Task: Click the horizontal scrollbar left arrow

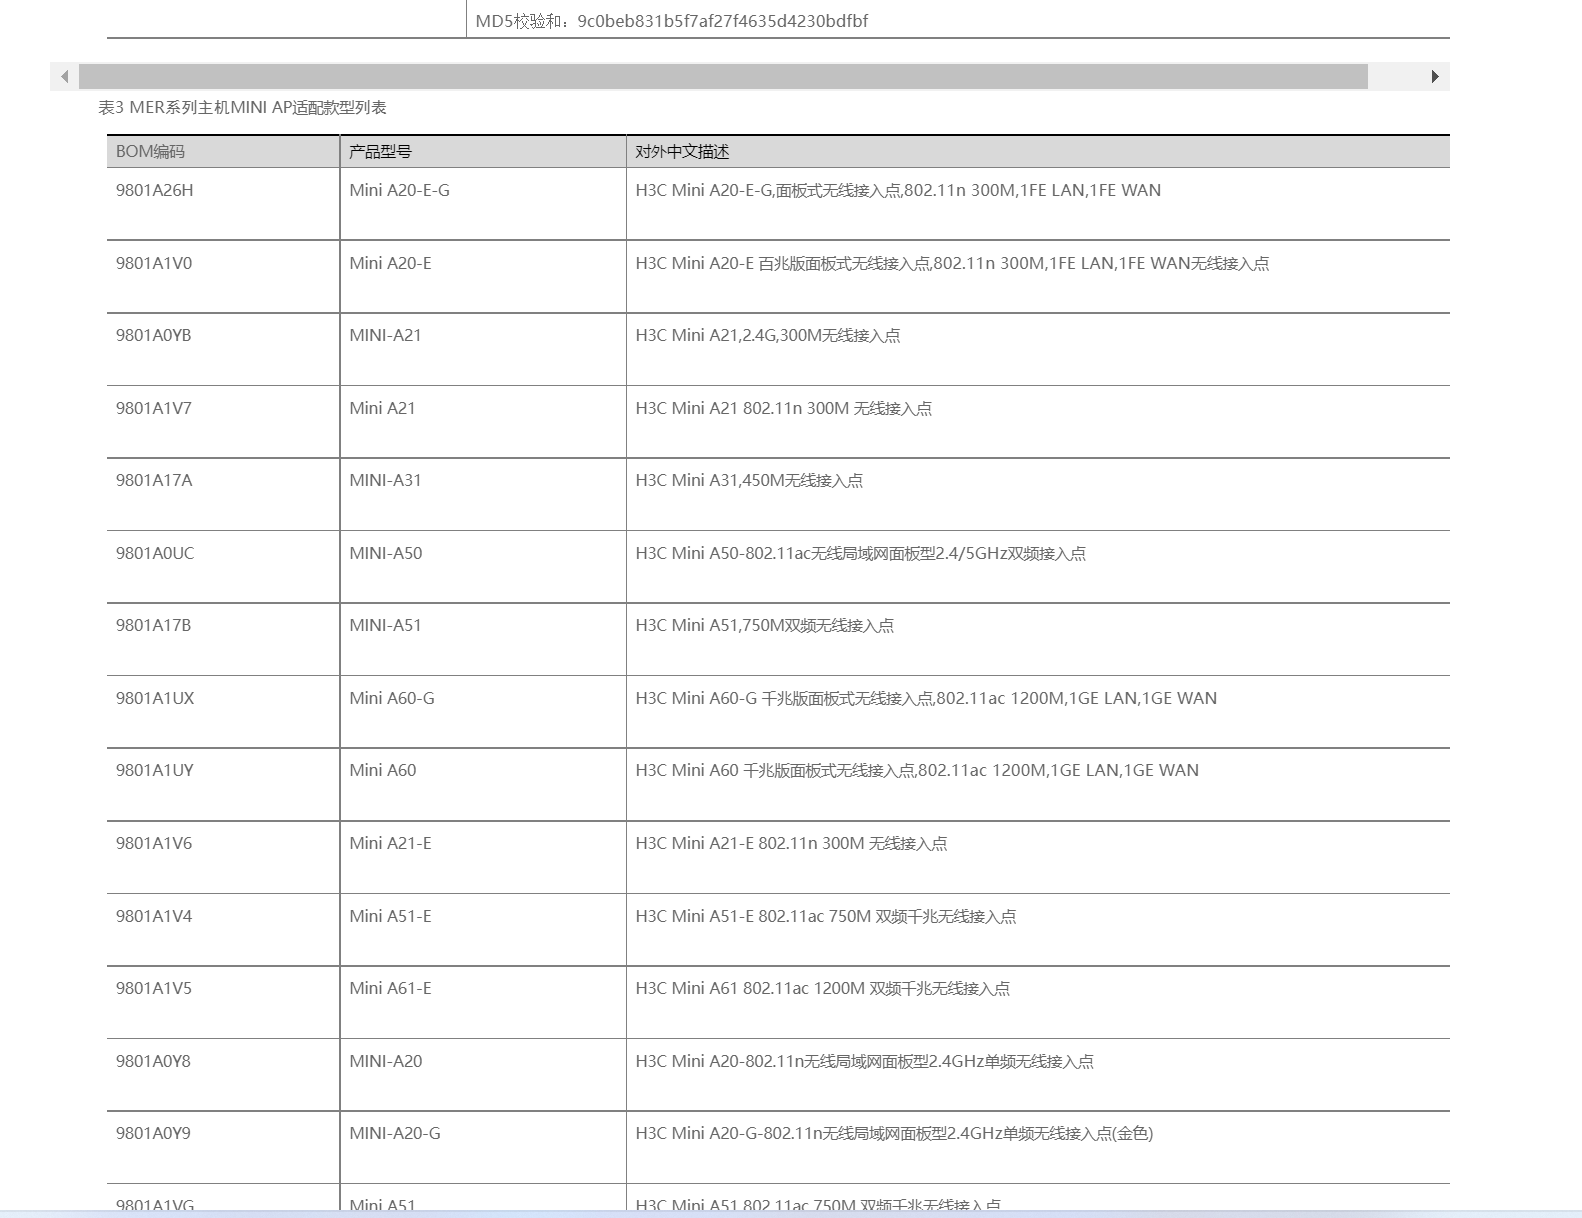Action: pos(64,77)
